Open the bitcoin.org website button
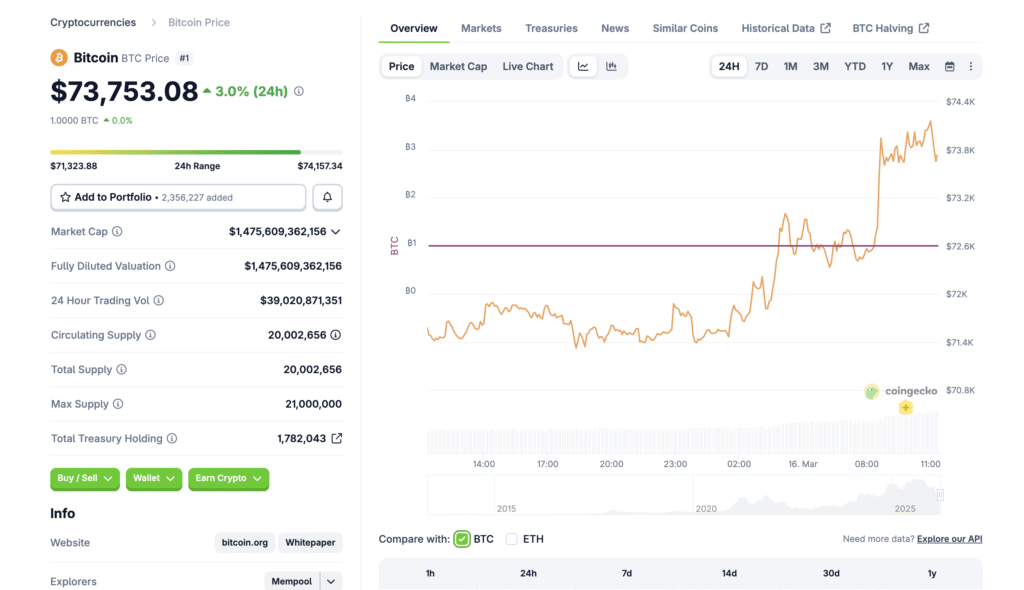Screen dimensions: 1024x590 tap(244, 542)
